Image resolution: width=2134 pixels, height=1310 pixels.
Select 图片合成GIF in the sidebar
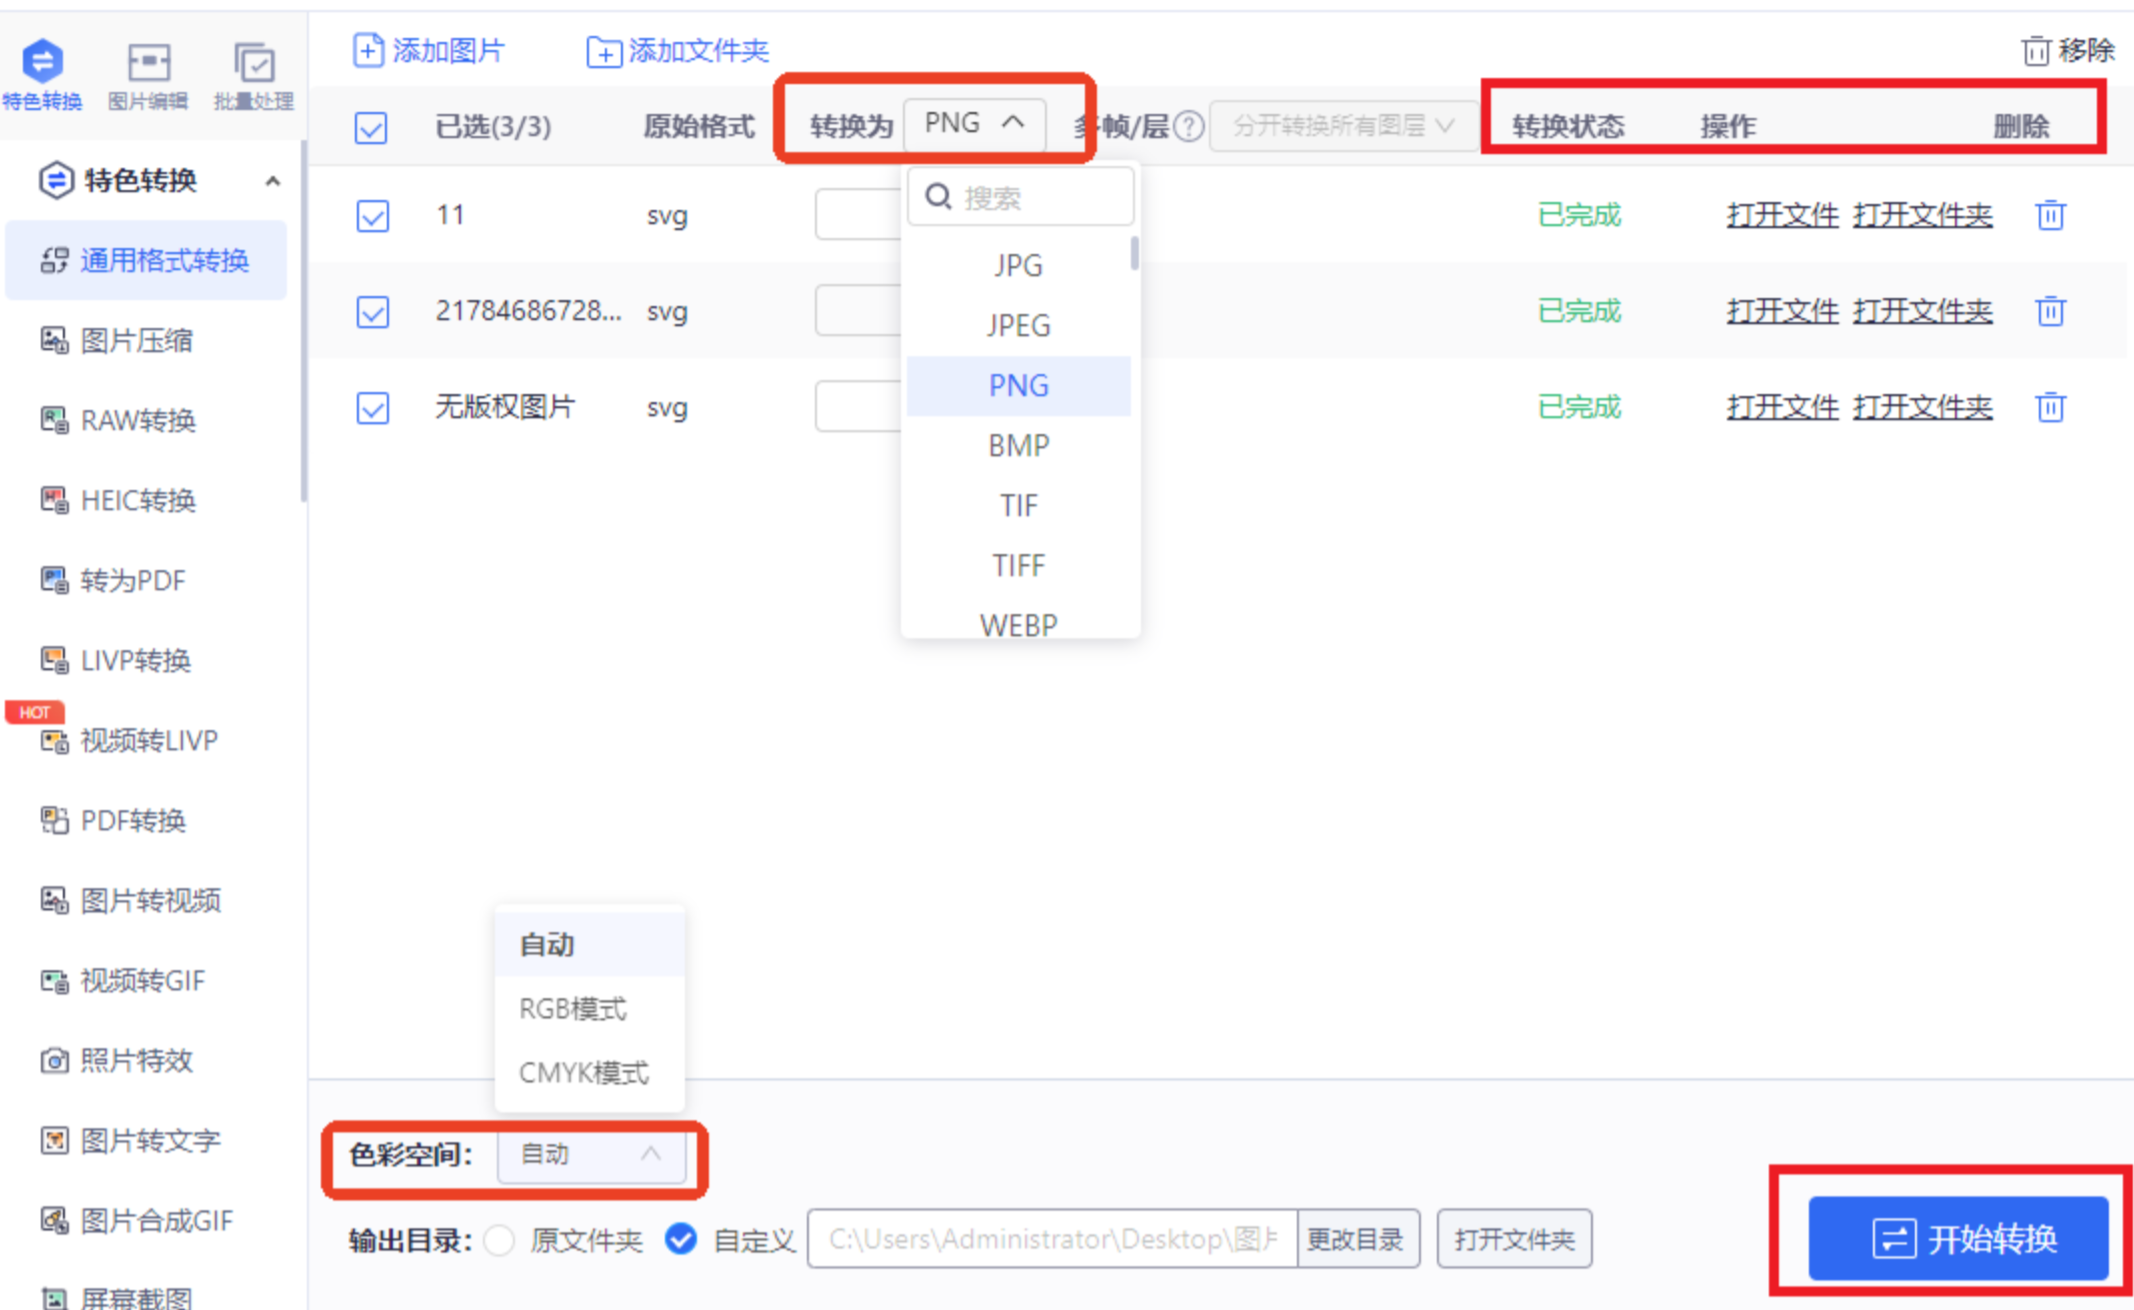pos(146,1221)
